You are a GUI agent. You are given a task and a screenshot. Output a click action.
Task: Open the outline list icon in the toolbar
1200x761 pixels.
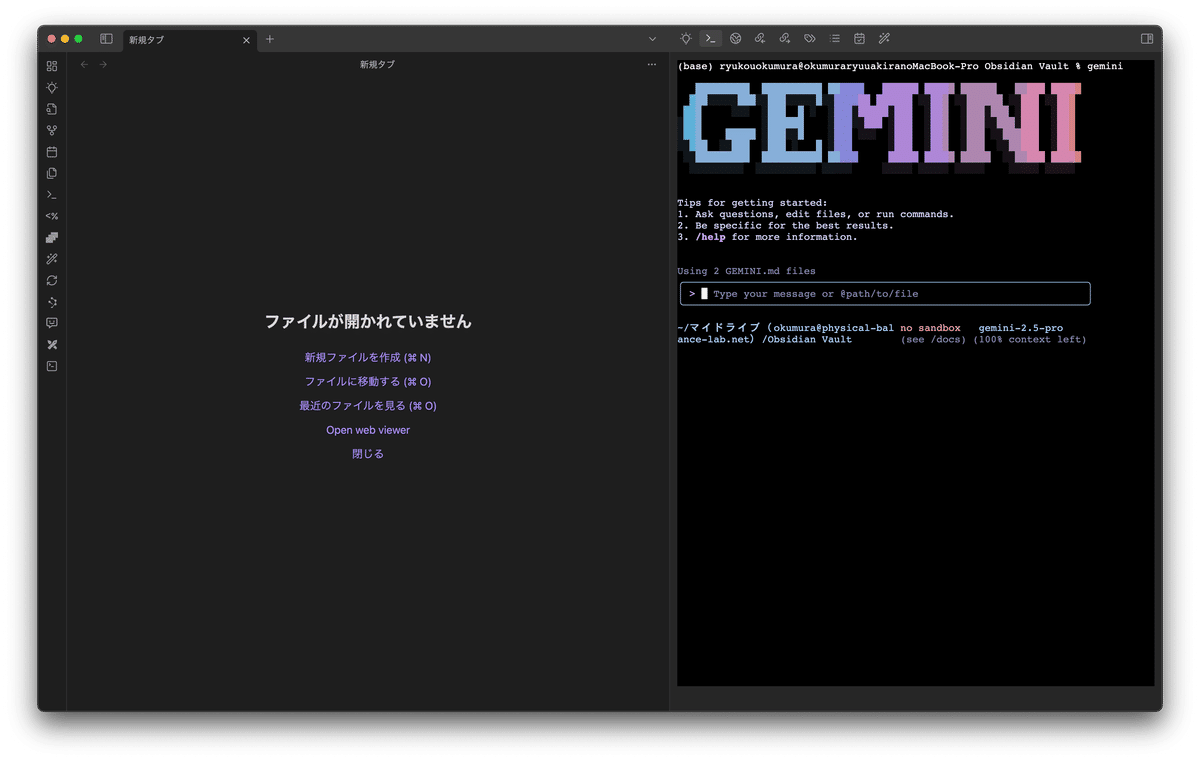pos(835,38)
